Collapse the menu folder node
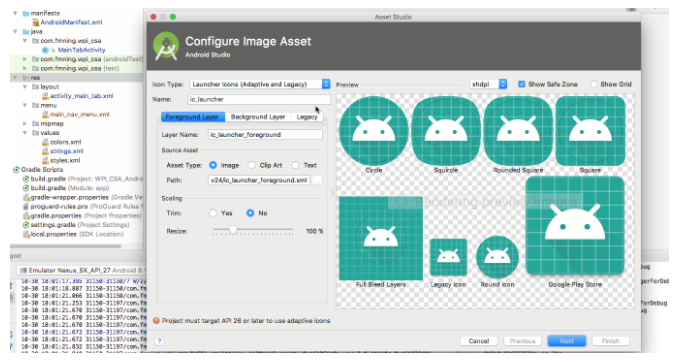 (25, 105)
